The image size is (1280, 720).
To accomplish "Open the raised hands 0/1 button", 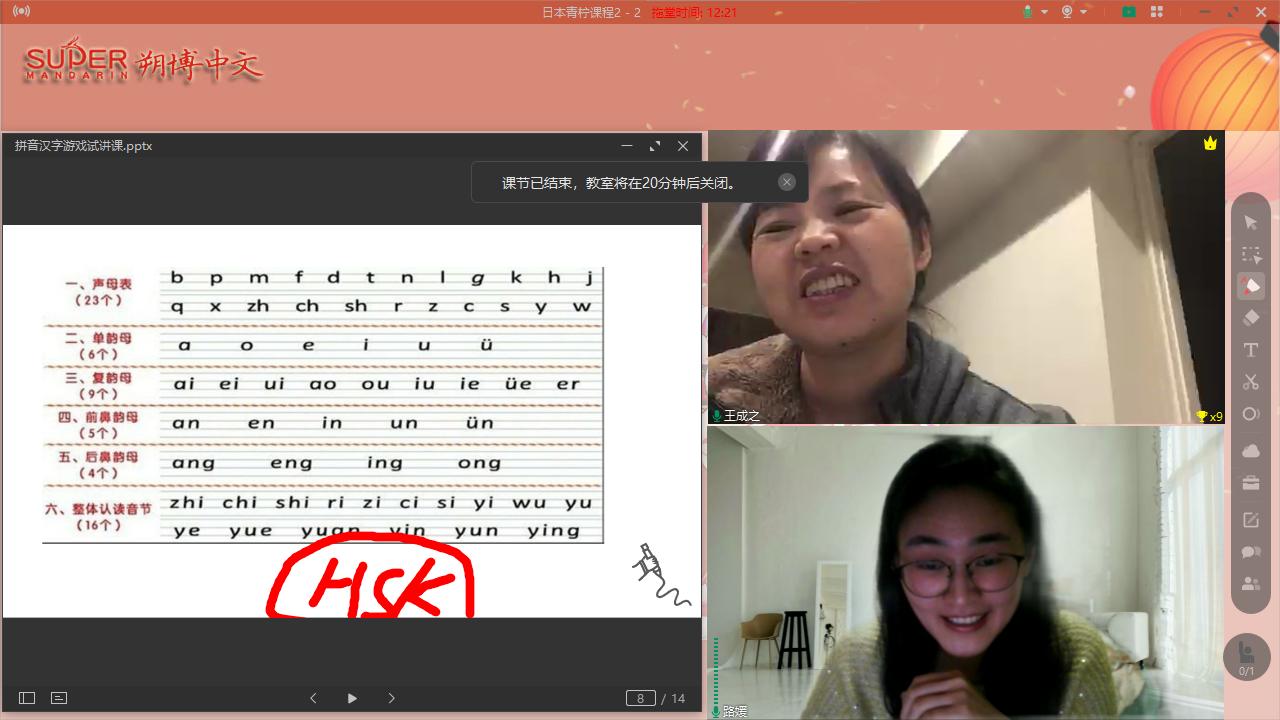I will (1247, 657).
